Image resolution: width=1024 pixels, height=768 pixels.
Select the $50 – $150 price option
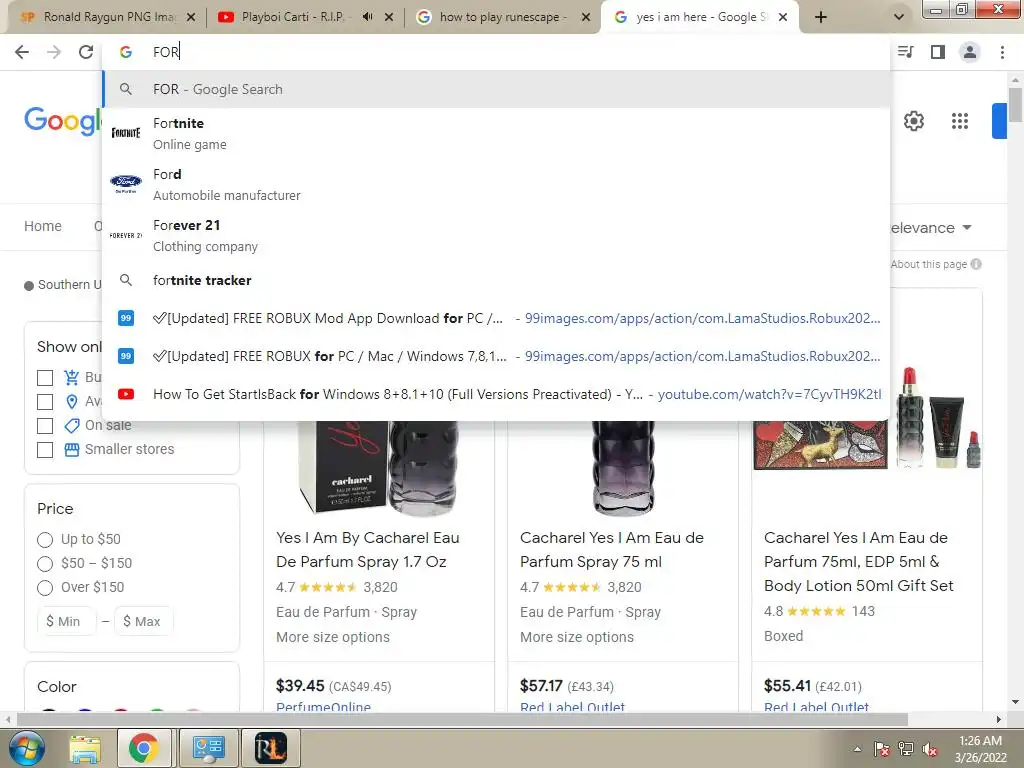tap(45, 564)
